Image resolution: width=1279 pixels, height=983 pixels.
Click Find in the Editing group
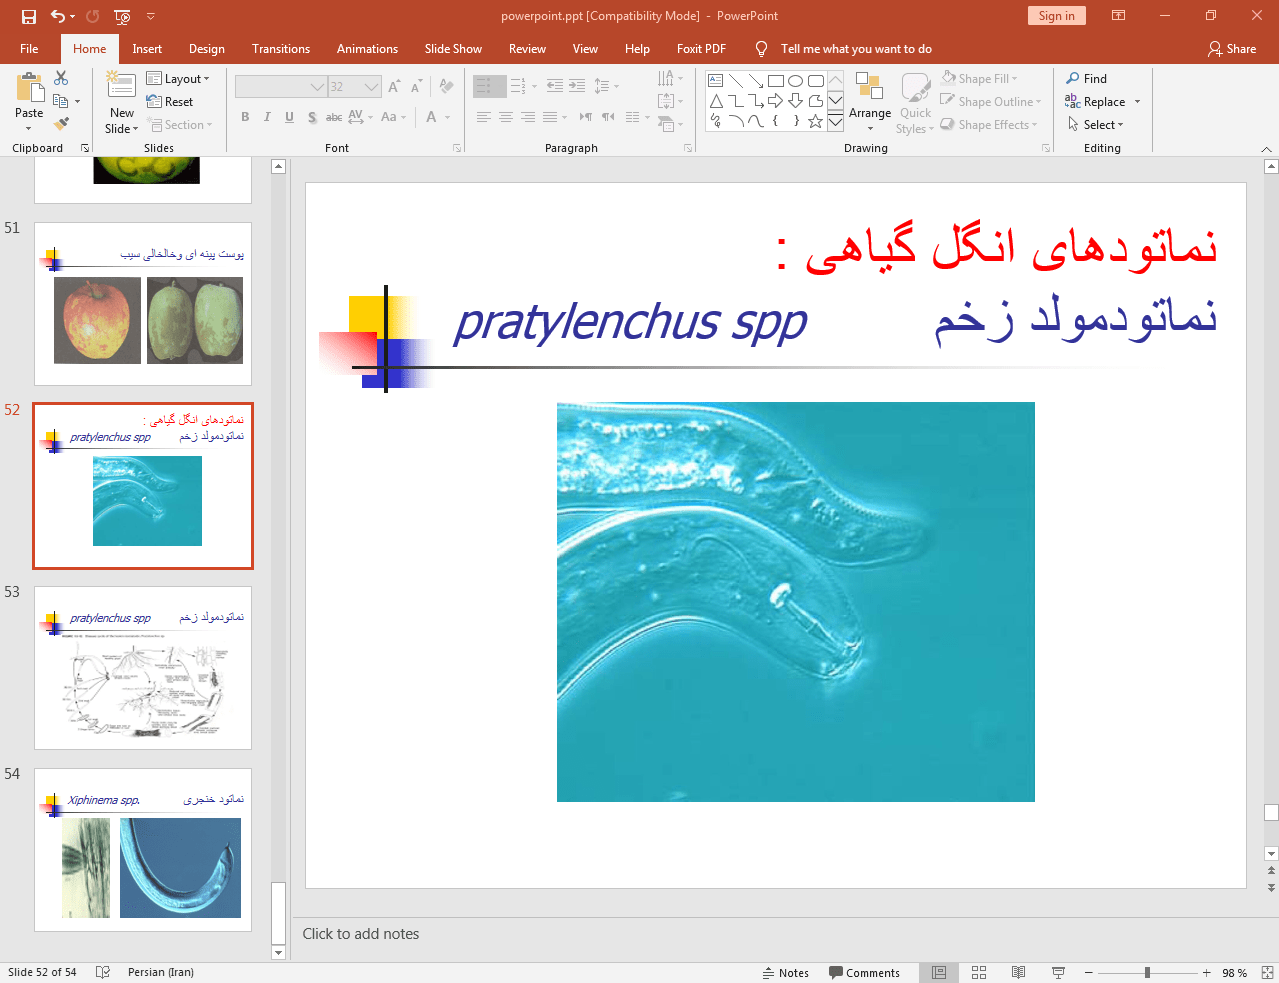[x=1087, y=79]
